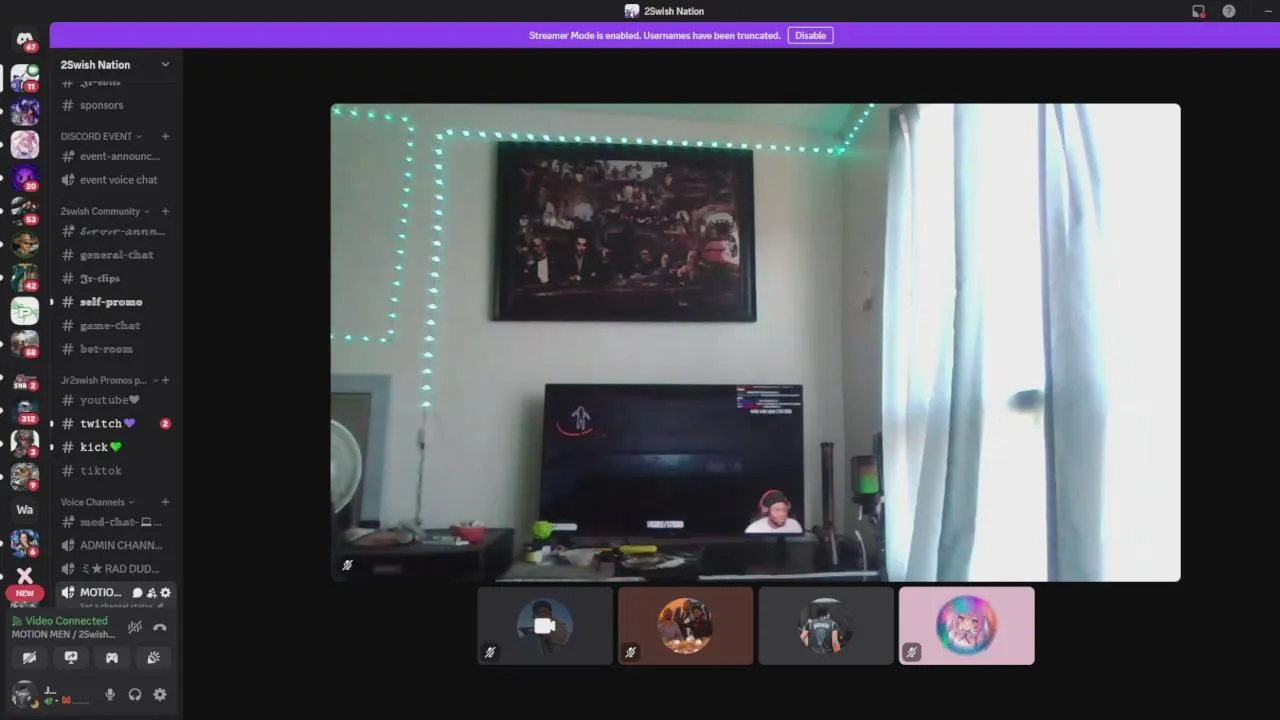Mute your microphone

tap(110, 695)
